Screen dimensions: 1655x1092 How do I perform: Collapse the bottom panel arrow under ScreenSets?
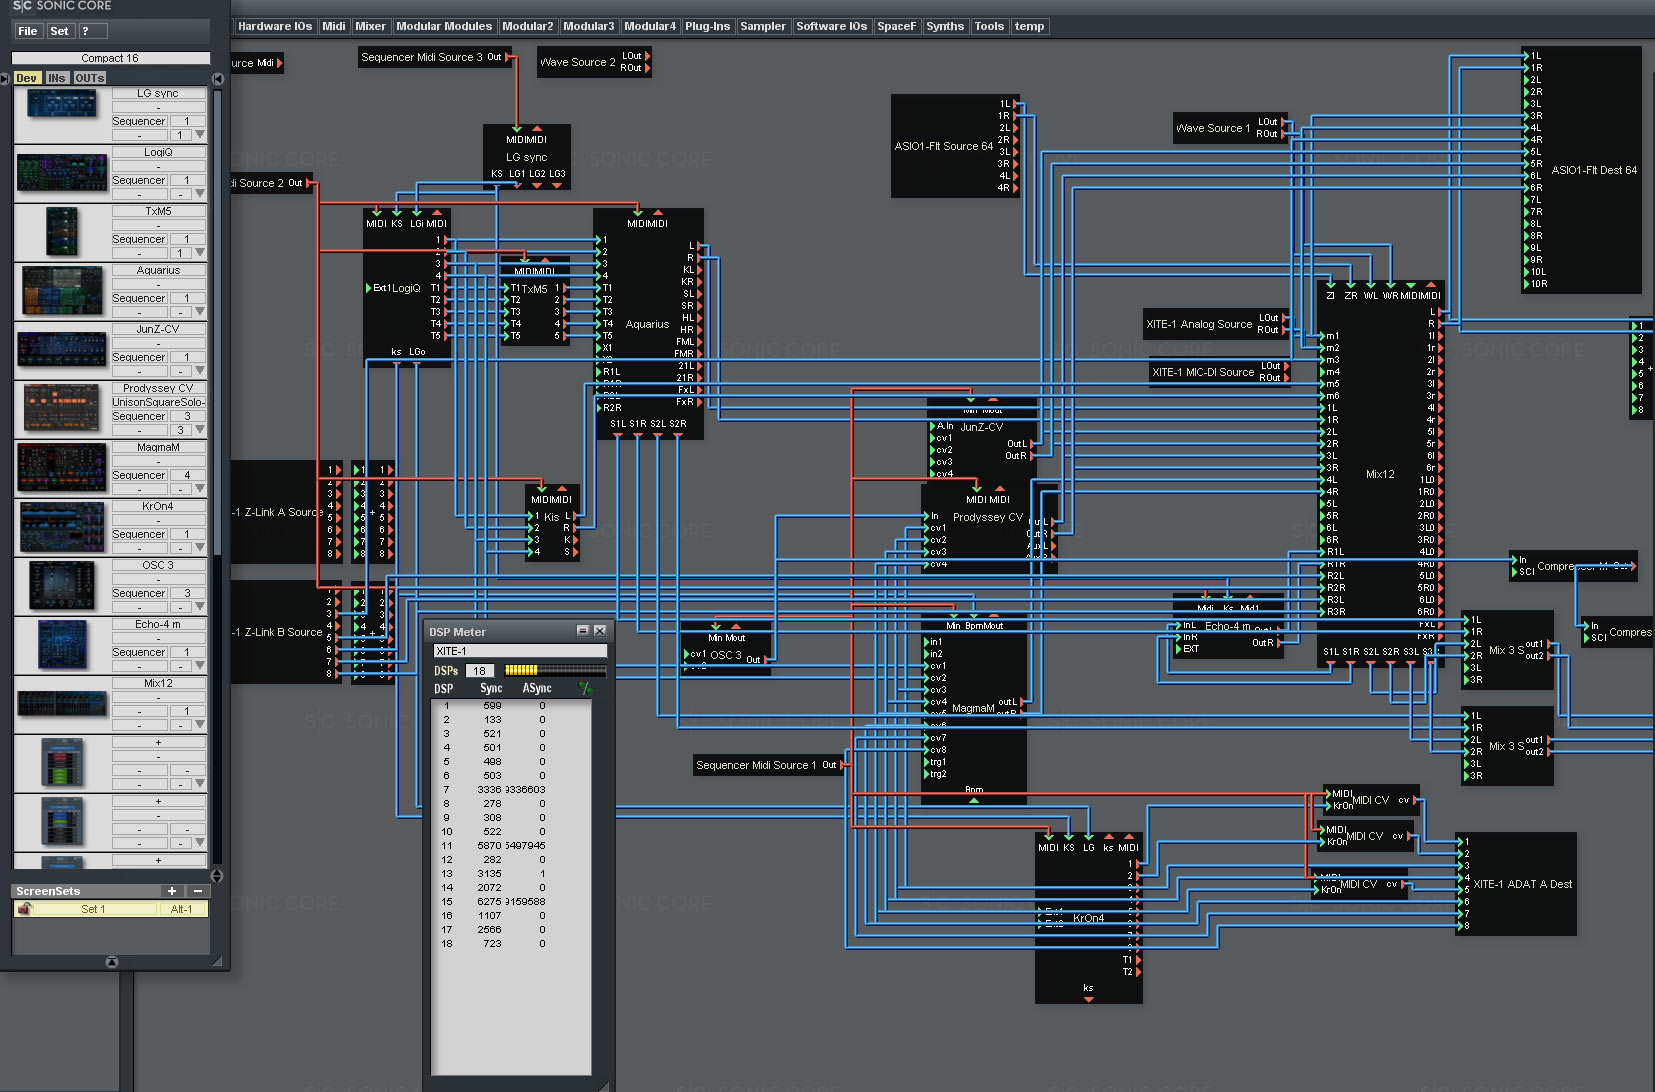pyautogui.click(x=112, y=962)
